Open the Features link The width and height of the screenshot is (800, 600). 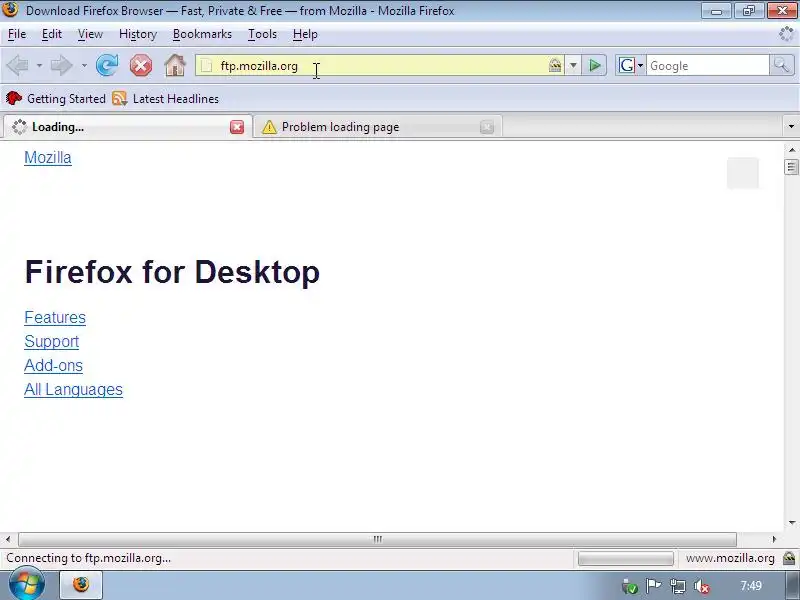point(55,317)
